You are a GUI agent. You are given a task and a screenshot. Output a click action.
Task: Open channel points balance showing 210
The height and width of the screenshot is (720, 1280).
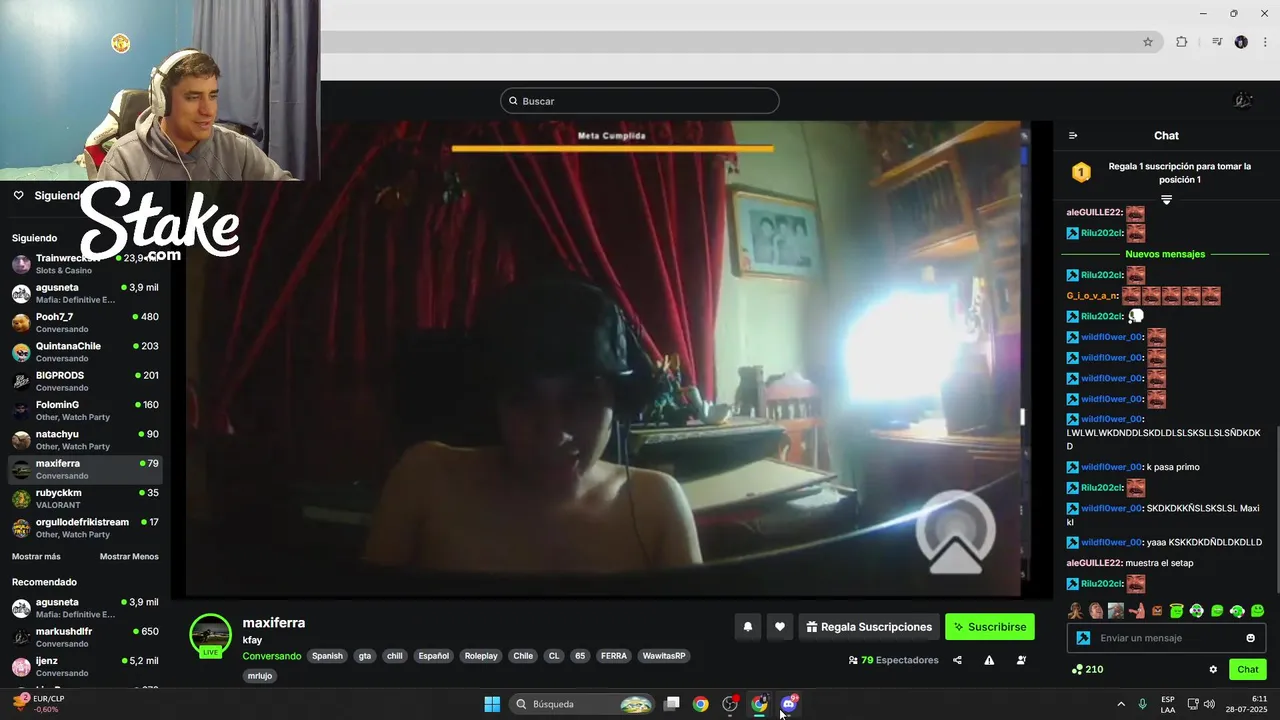click(x=1088, y=669)
